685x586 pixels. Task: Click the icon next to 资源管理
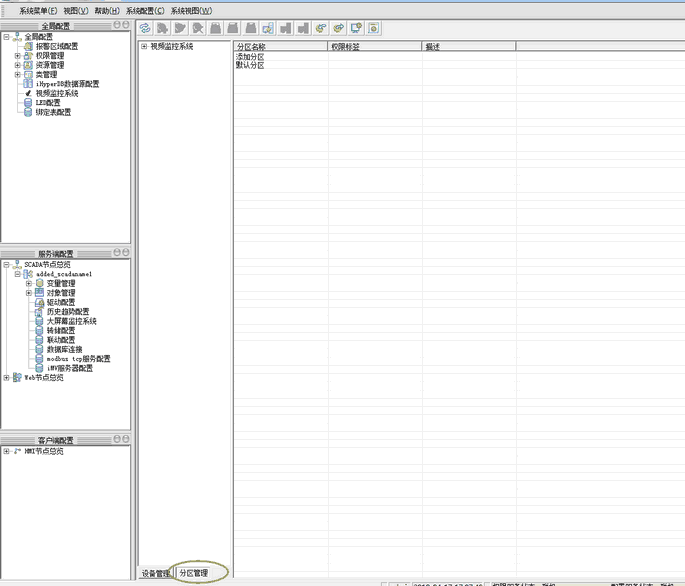[28, 65]
